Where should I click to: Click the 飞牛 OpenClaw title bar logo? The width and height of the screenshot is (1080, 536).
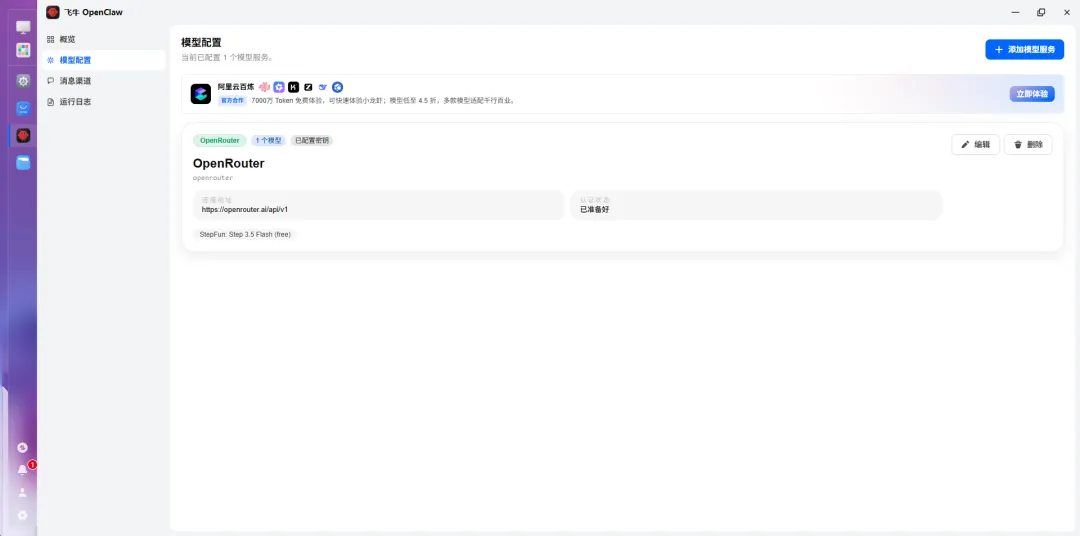click(x=53, y=12)
